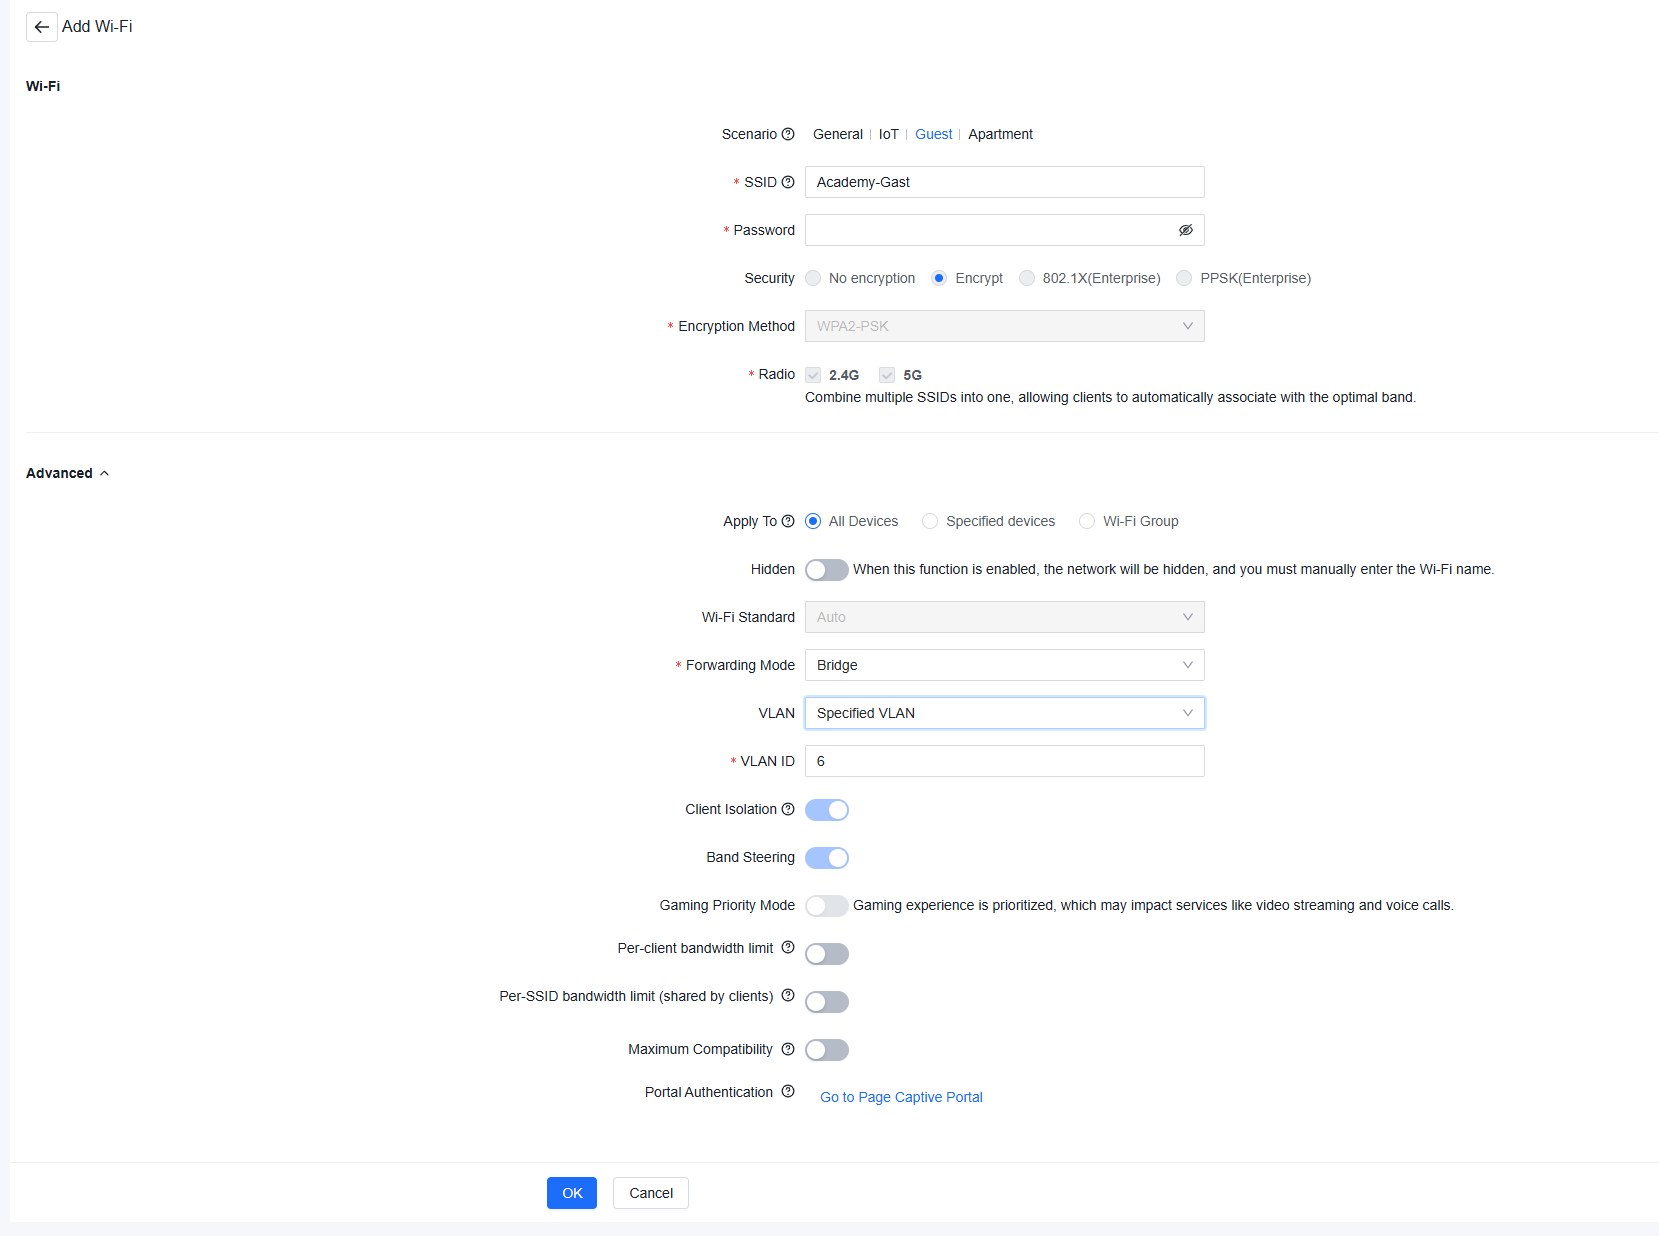The image size is (1659, 1236).
Task: Enable the Hidden network toggle
Action: 827,570
